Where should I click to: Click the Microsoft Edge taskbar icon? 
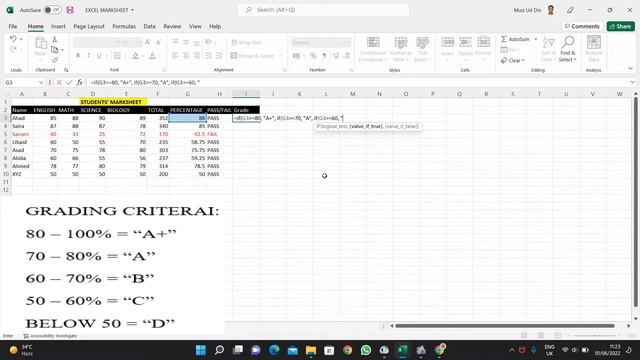point(274,350)
